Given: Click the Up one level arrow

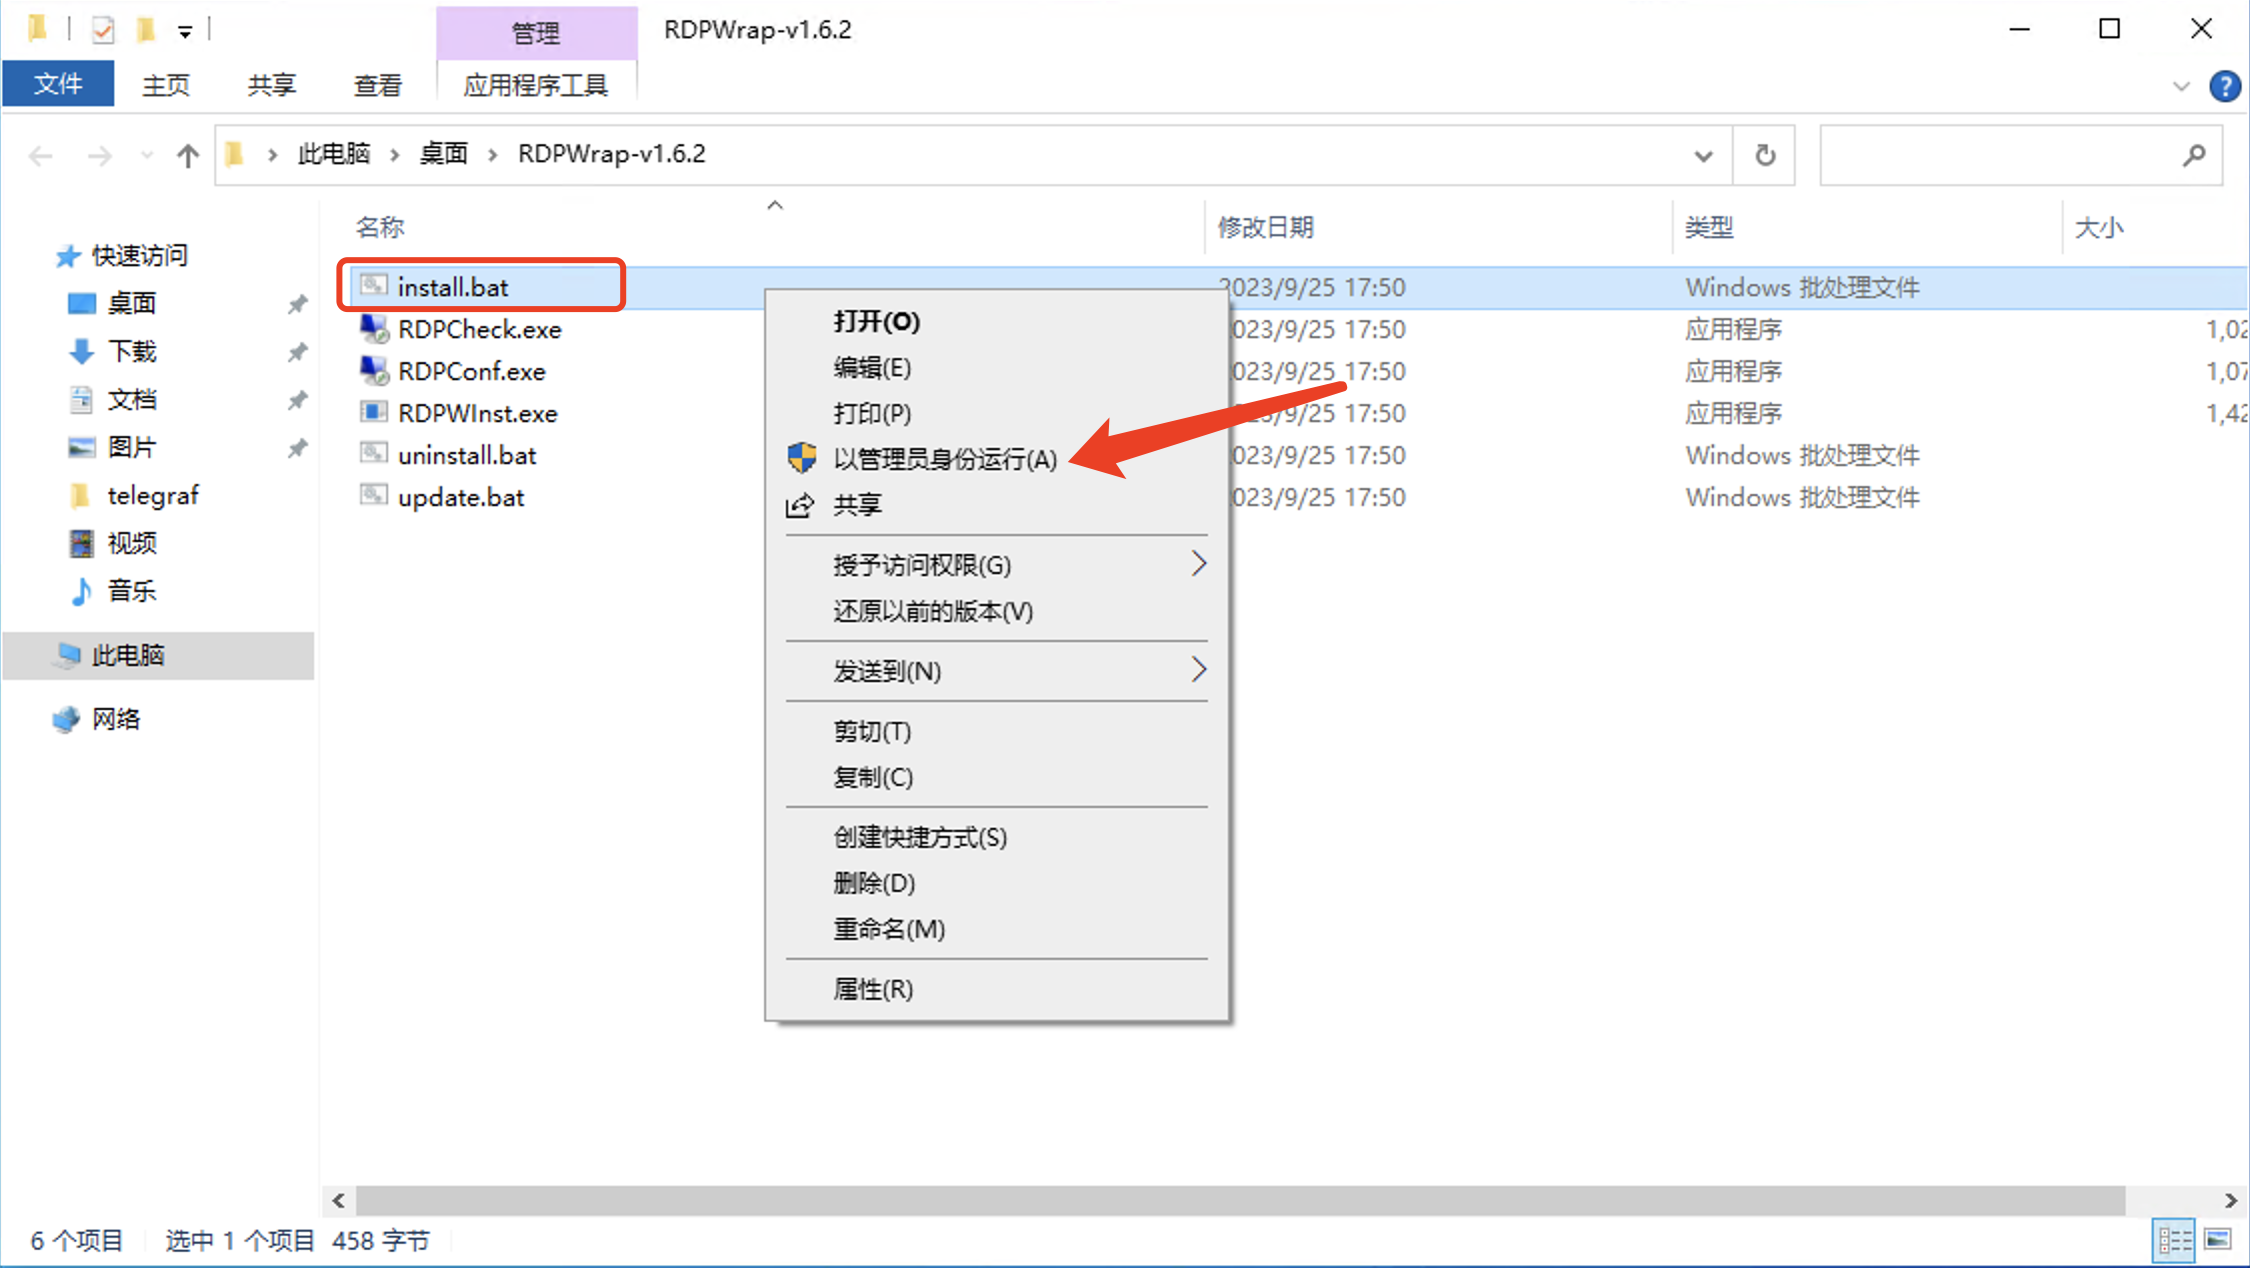Looking at the screenshot, I should tap(187, 155).
